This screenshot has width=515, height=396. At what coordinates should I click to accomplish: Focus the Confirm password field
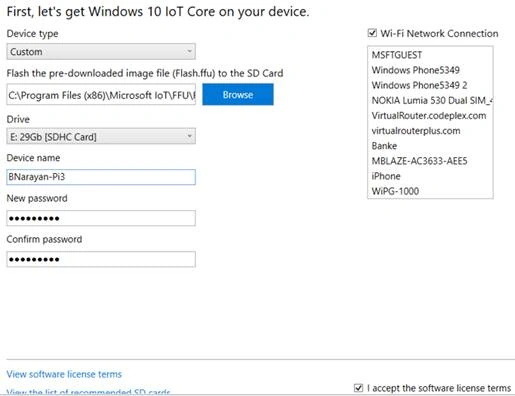click(101, 259)
